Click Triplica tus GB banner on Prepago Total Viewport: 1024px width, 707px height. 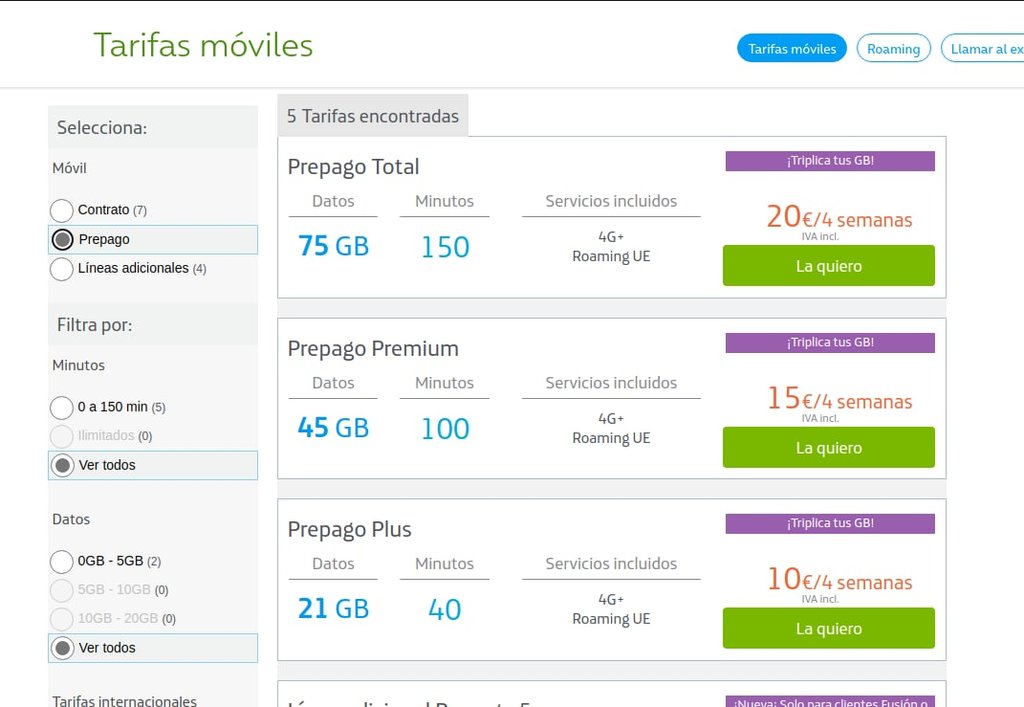(x=829, y=160)
